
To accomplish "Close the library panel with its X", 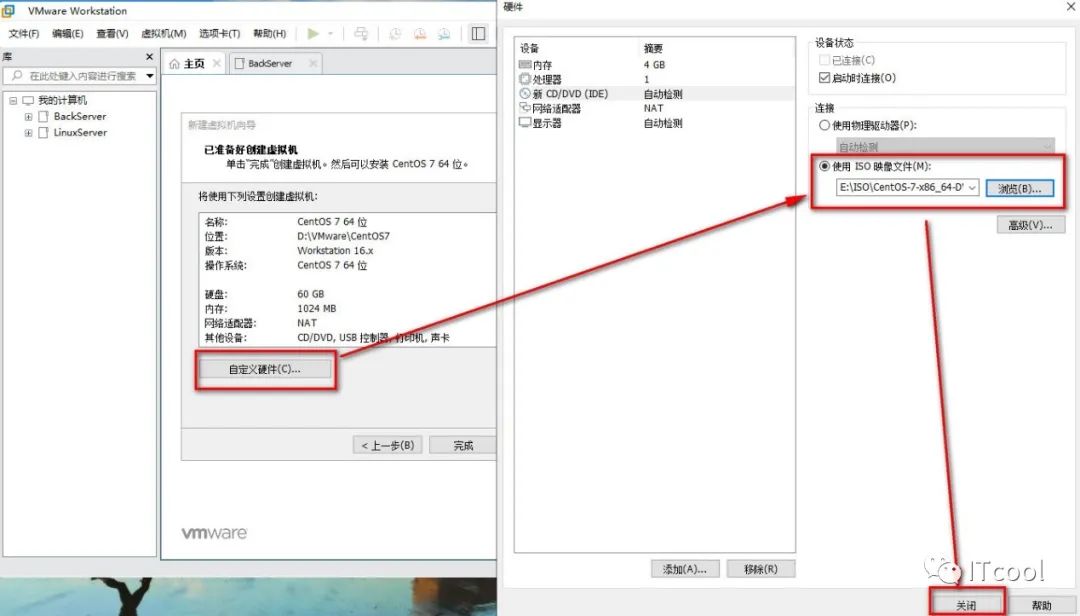I will coord(149,57).
